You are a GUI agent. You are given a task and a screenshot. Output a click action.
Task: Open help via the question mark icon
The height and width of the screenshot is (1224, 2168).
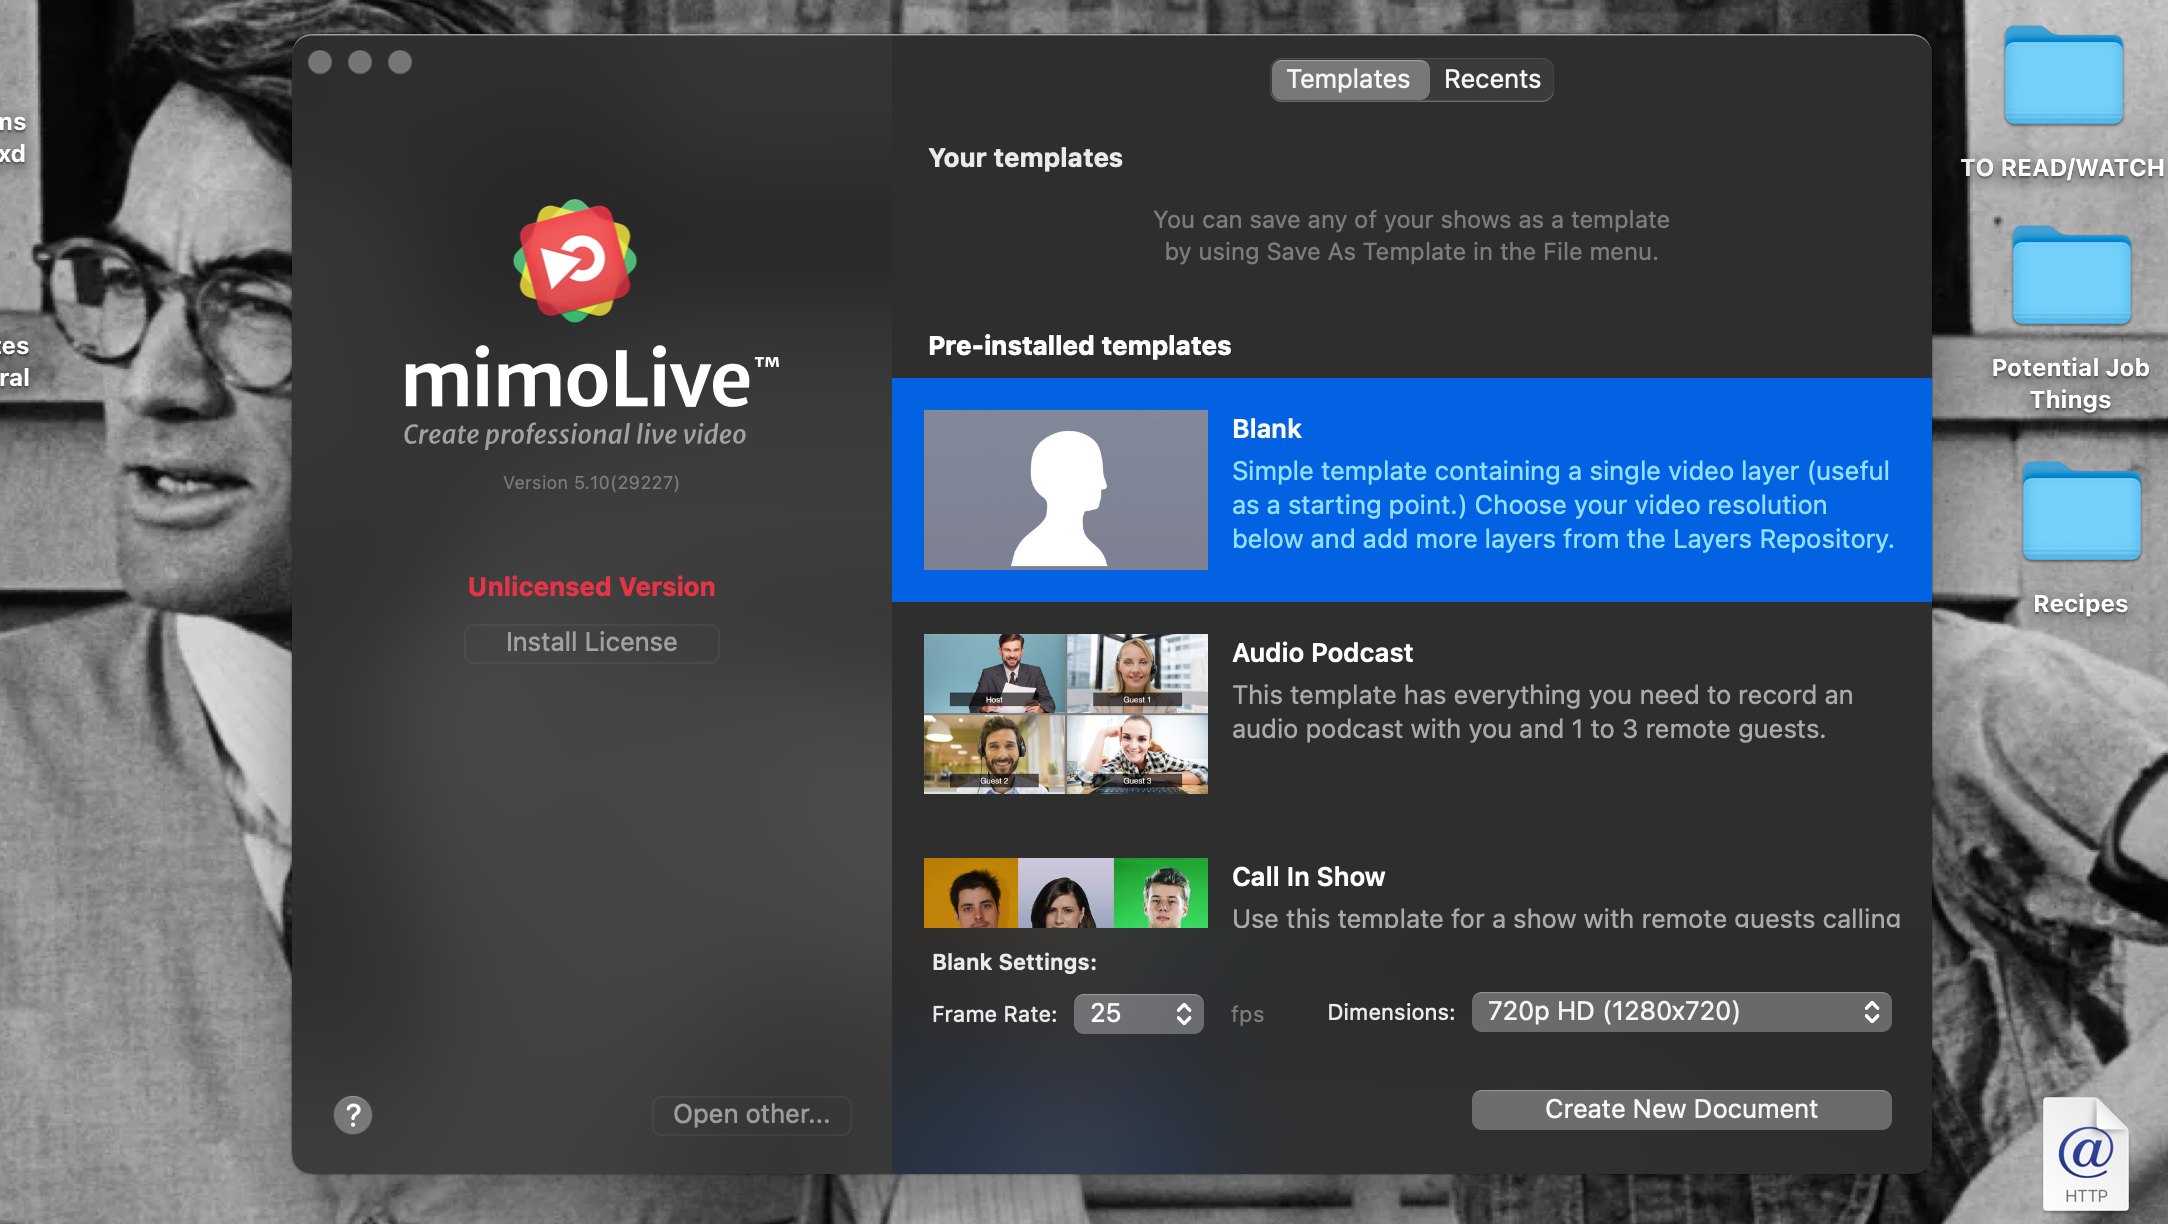point(352,1114)
